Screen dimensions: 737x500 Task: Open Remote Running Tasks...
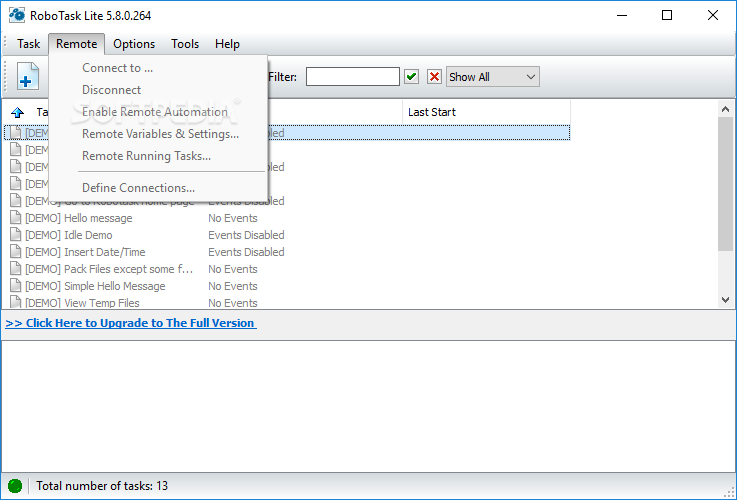point(158,156)
